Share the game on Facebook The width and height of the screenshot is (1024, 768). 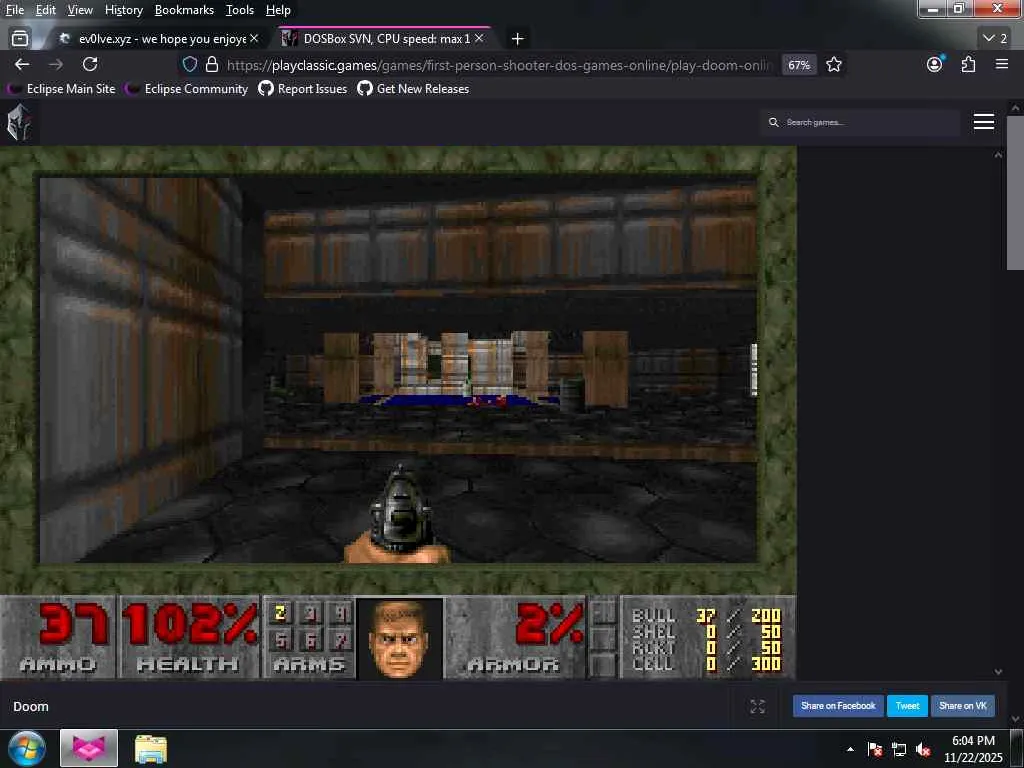[838, 705]
